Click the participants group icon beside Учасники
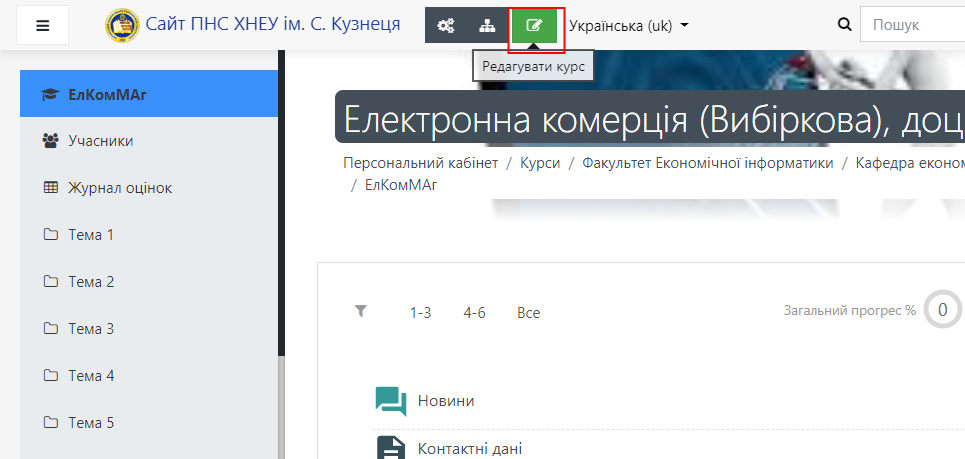 point(50,141)
